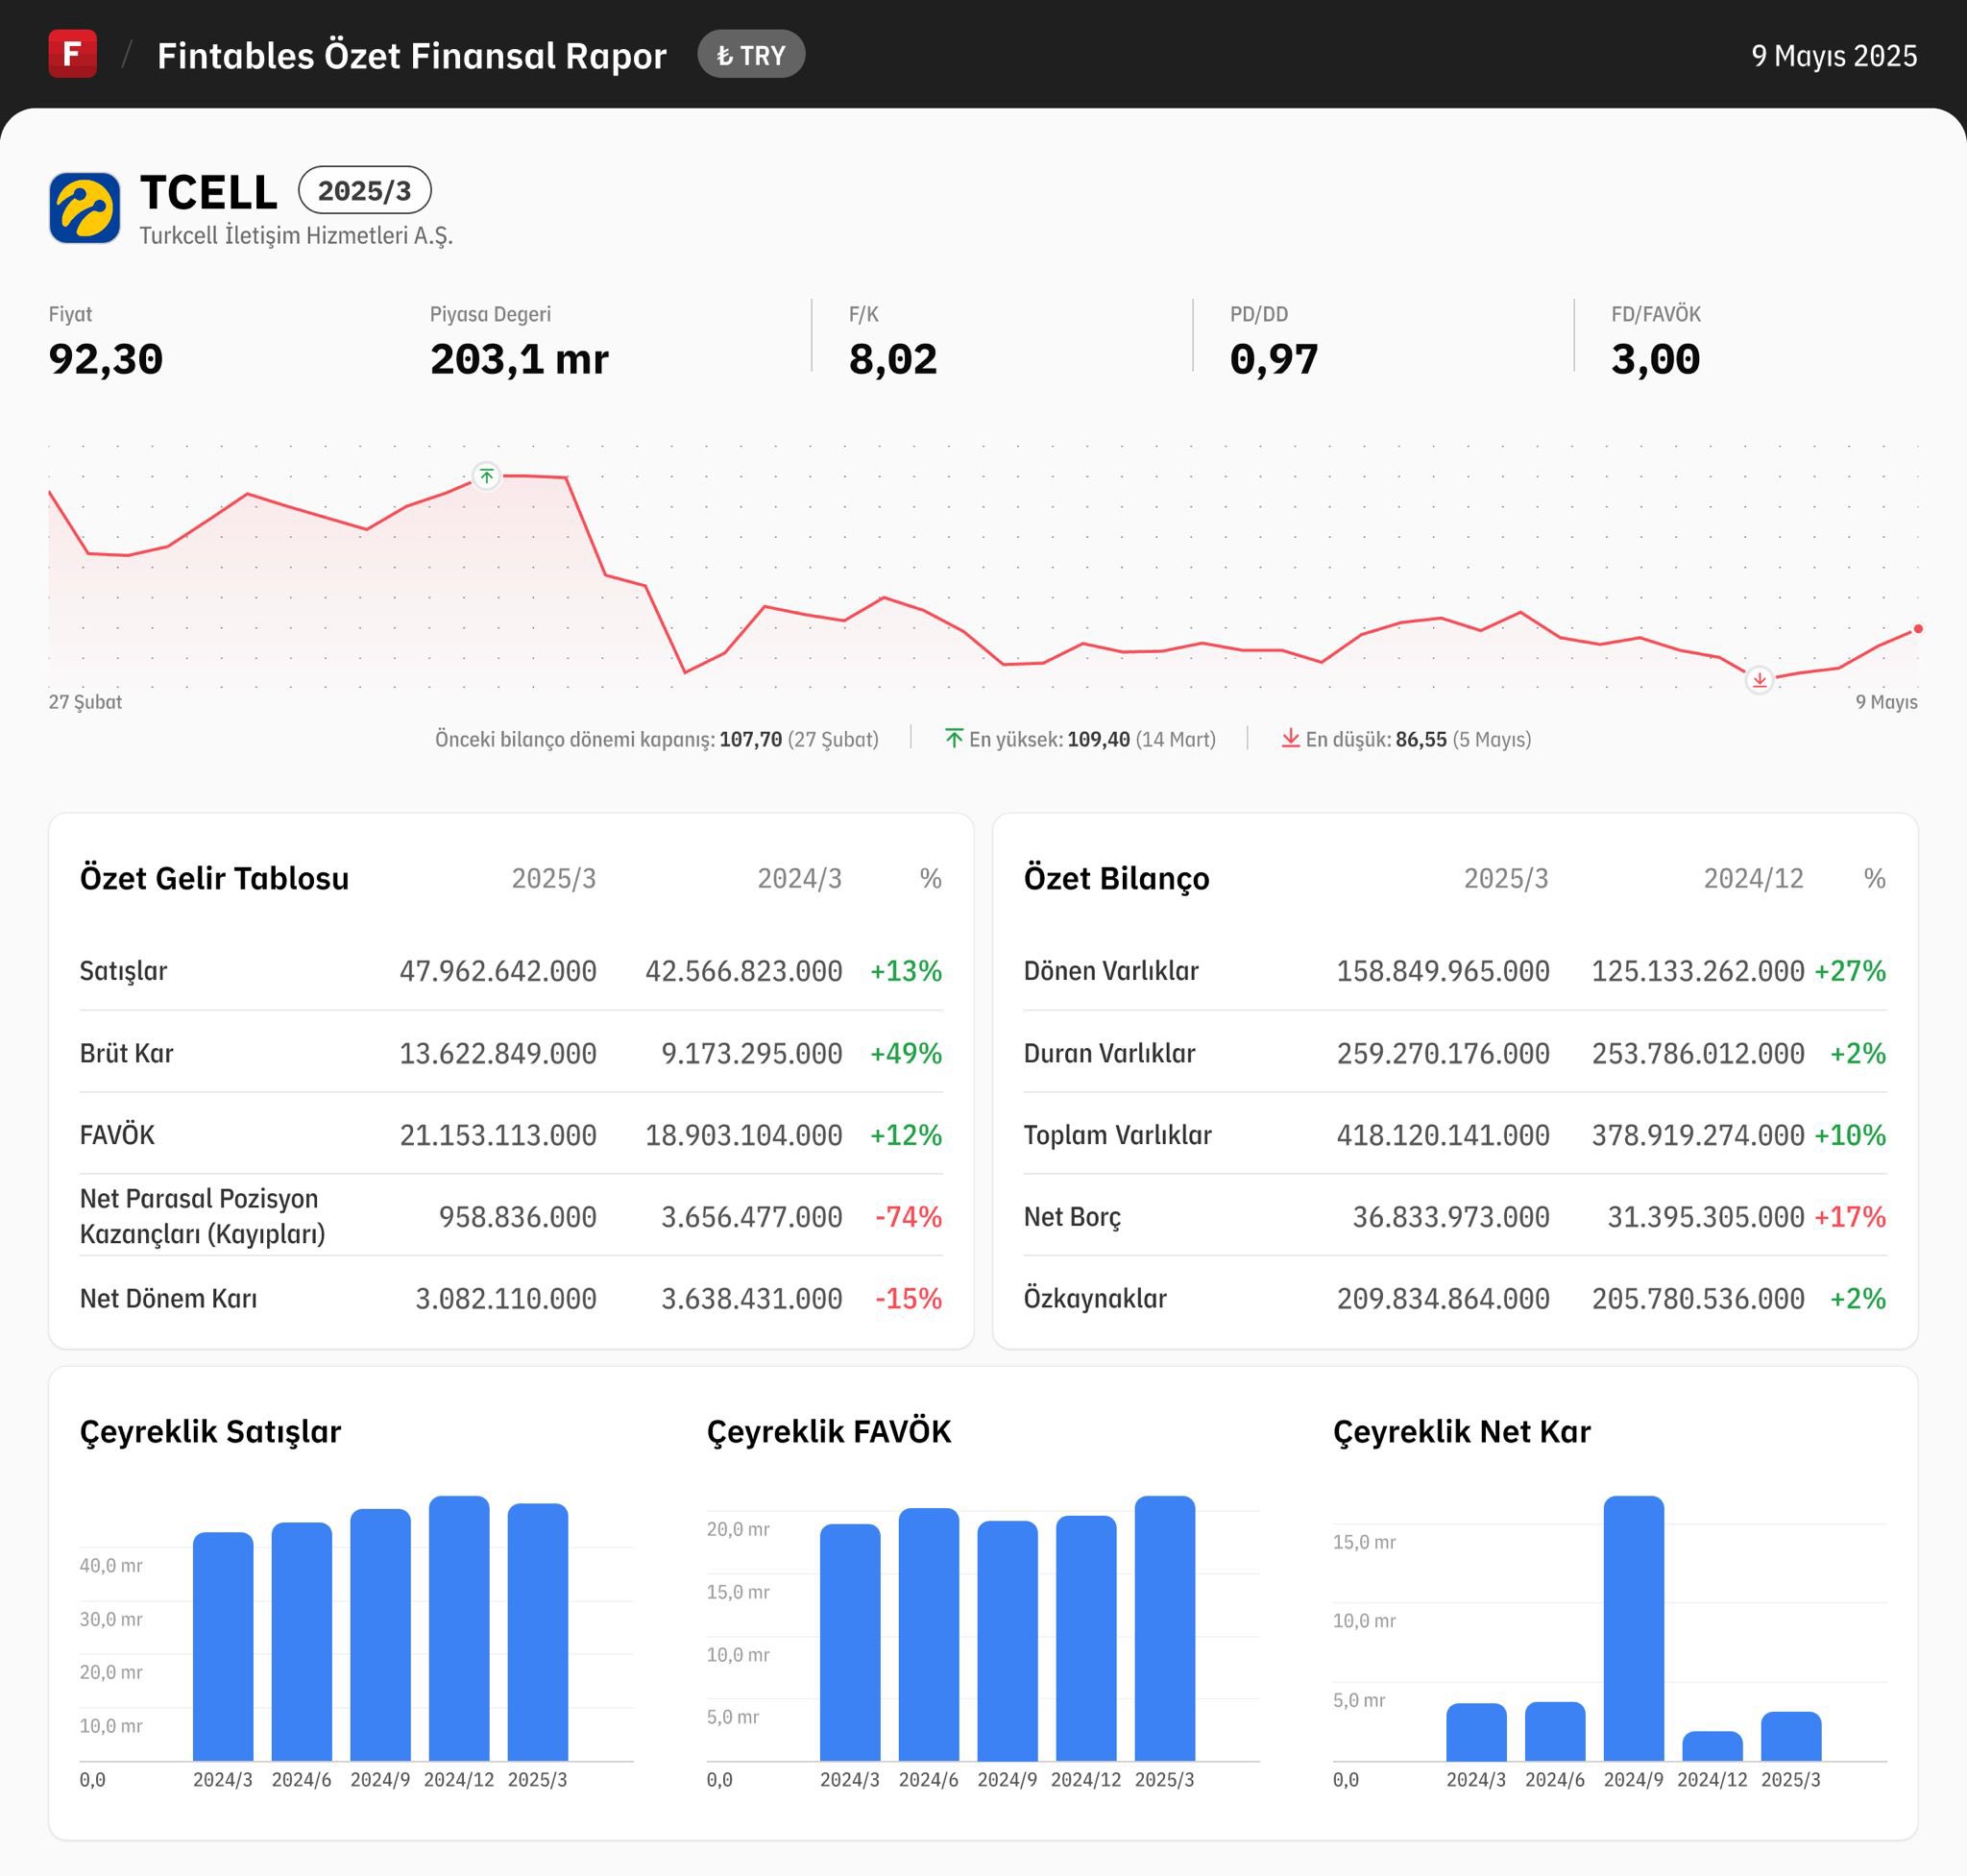
Task: Click the En yüksek value 109,40
Action: pyautogui.click(x=1098, y=739)
